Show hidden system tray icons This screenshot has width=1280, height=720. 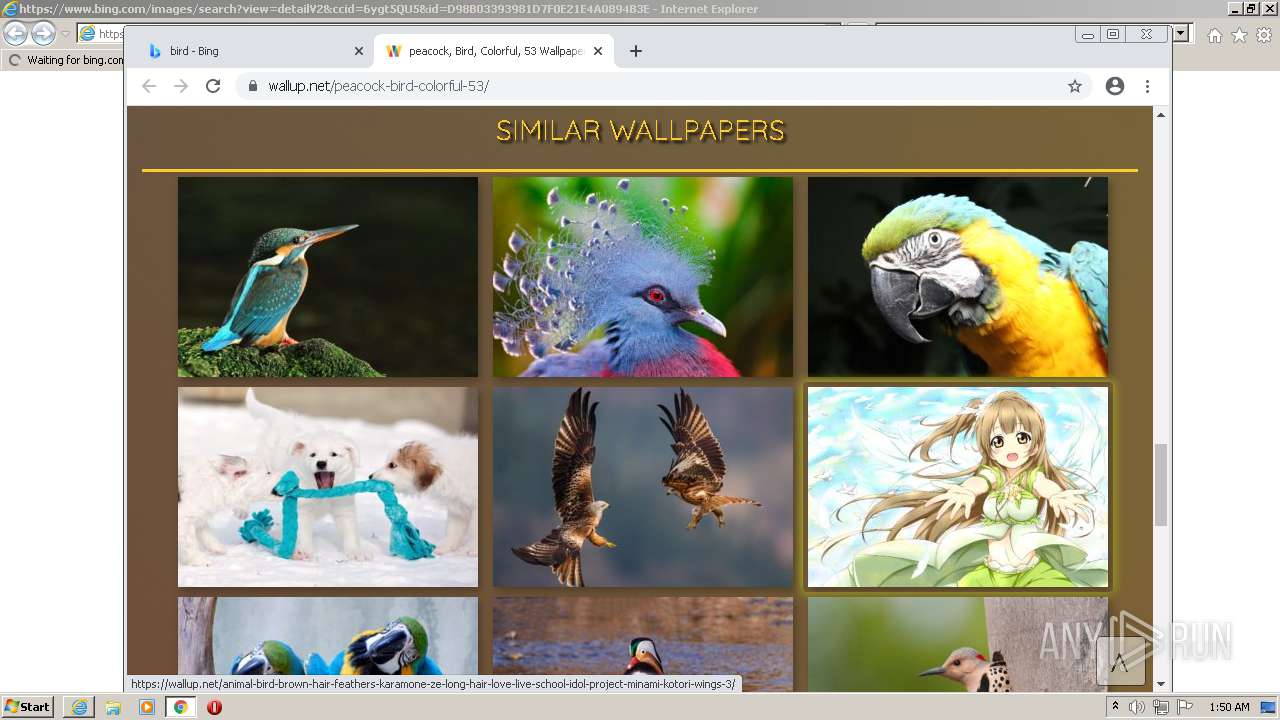[x=1116, y=707]
